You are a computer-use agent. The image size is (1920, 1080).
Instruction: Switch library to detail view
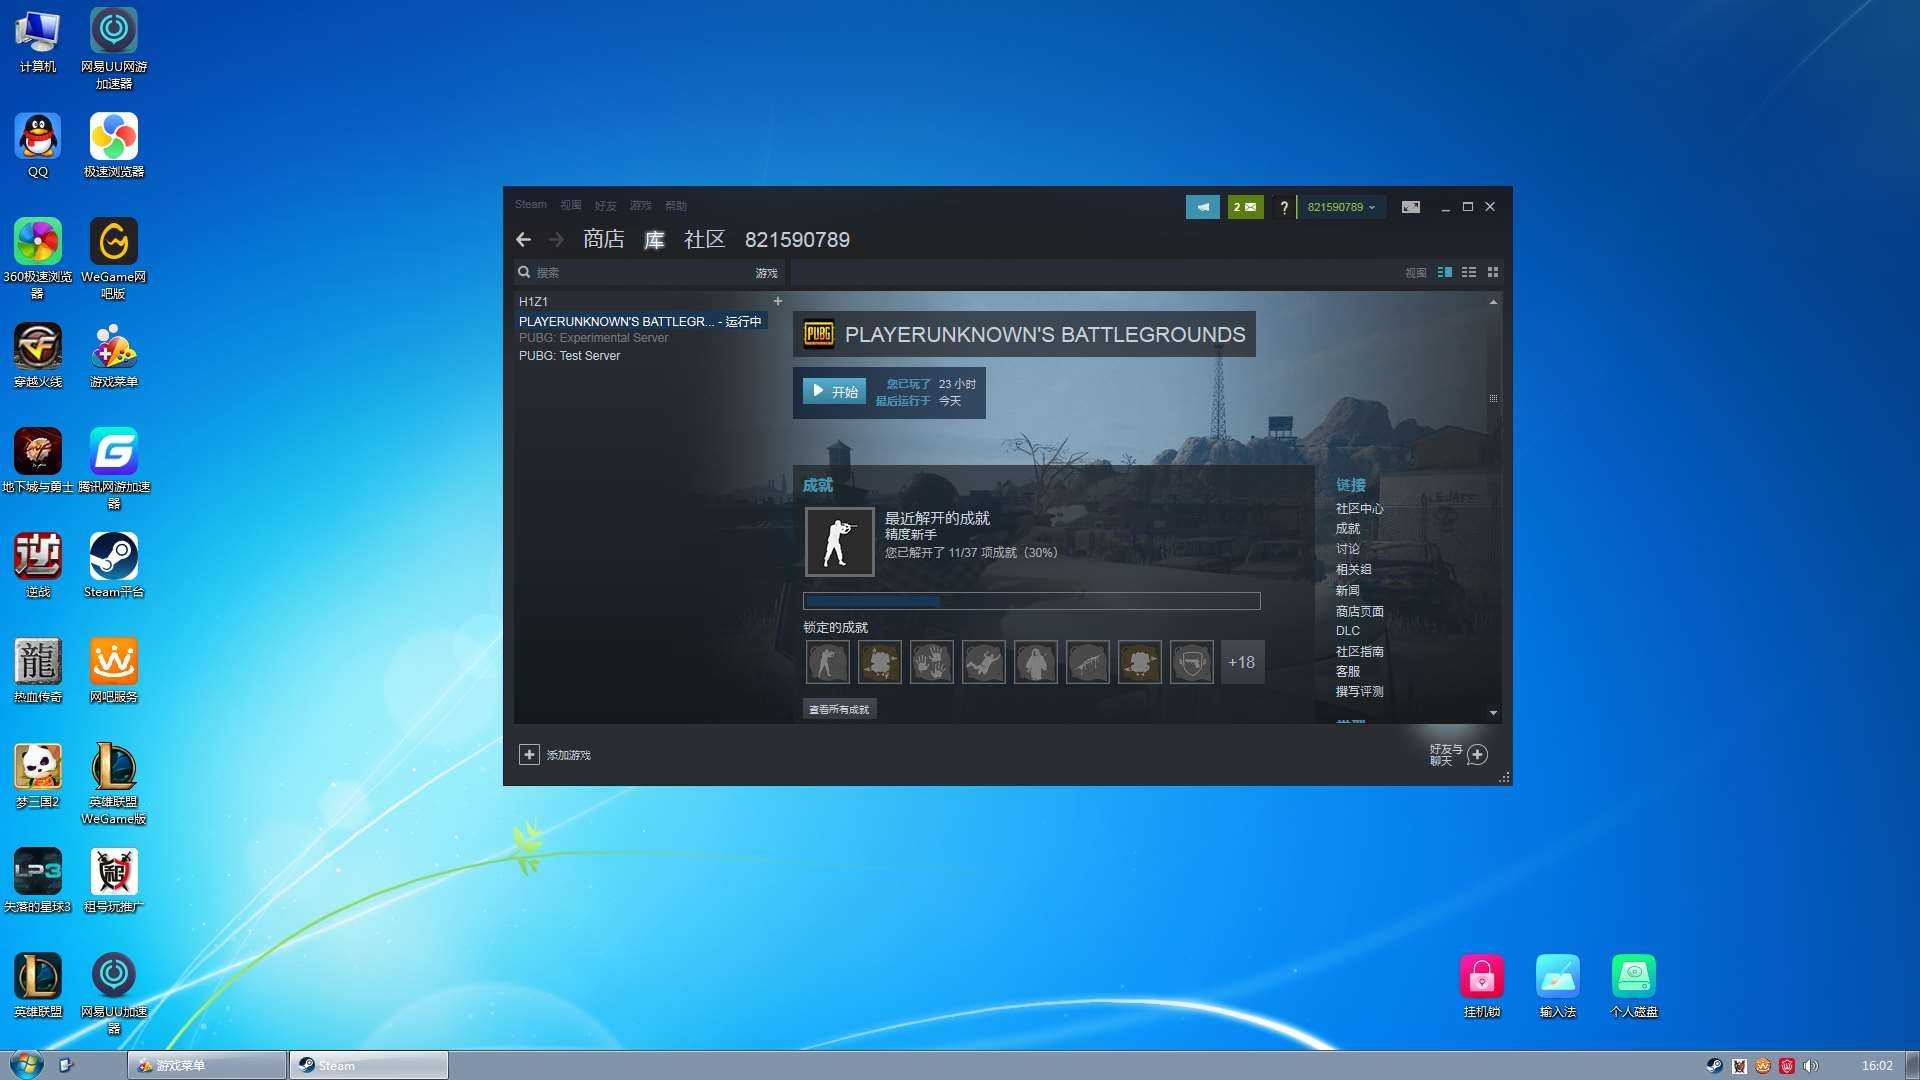tap(1444, 272)
